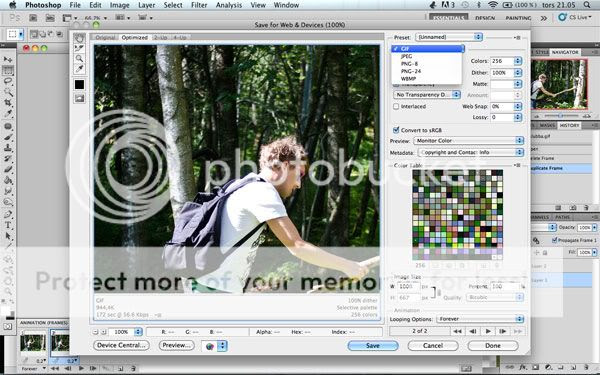Click the layer style fx icon in Layers panel

[x=522, y=367]
